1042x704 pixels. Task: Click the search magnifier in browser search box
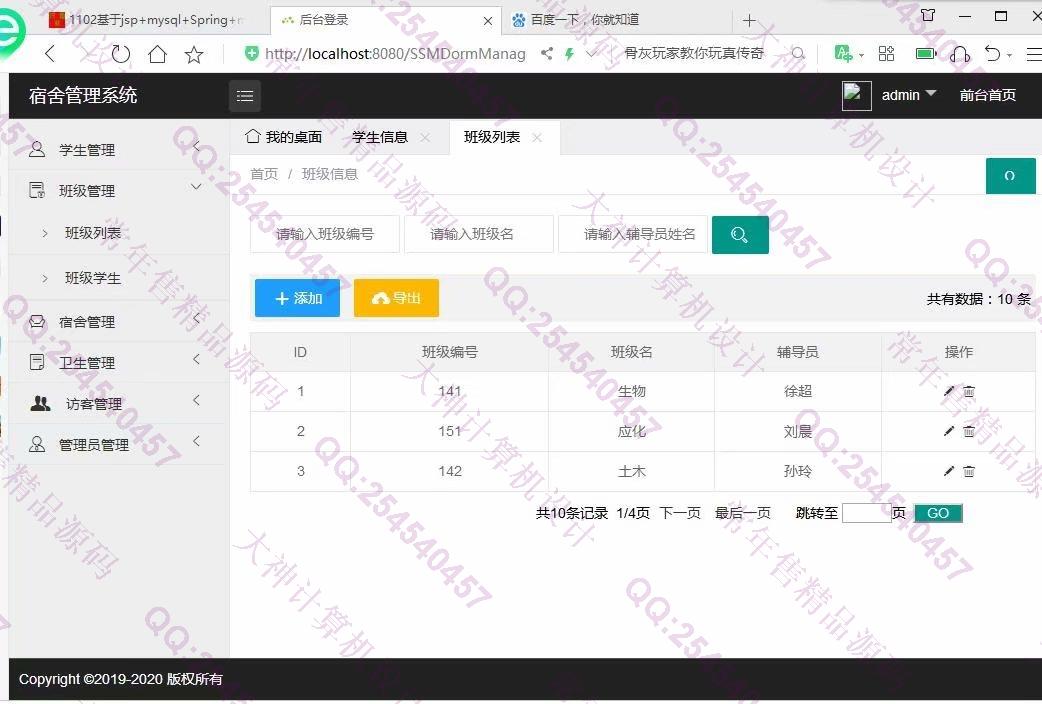click(798, 53)
